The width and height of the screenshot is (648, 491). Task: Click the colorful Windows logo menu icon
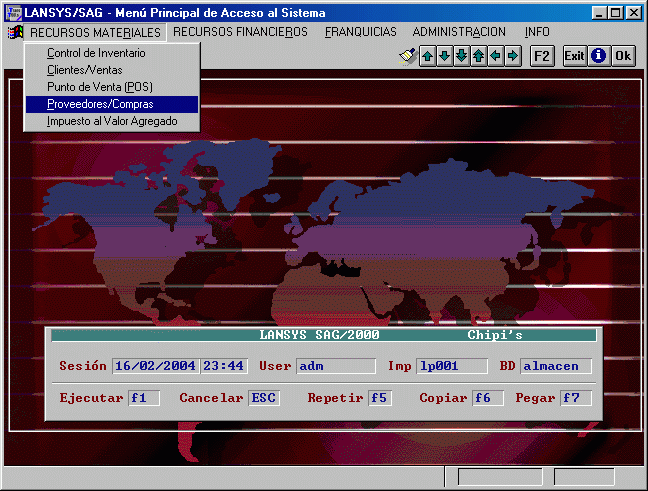point(15,32)
